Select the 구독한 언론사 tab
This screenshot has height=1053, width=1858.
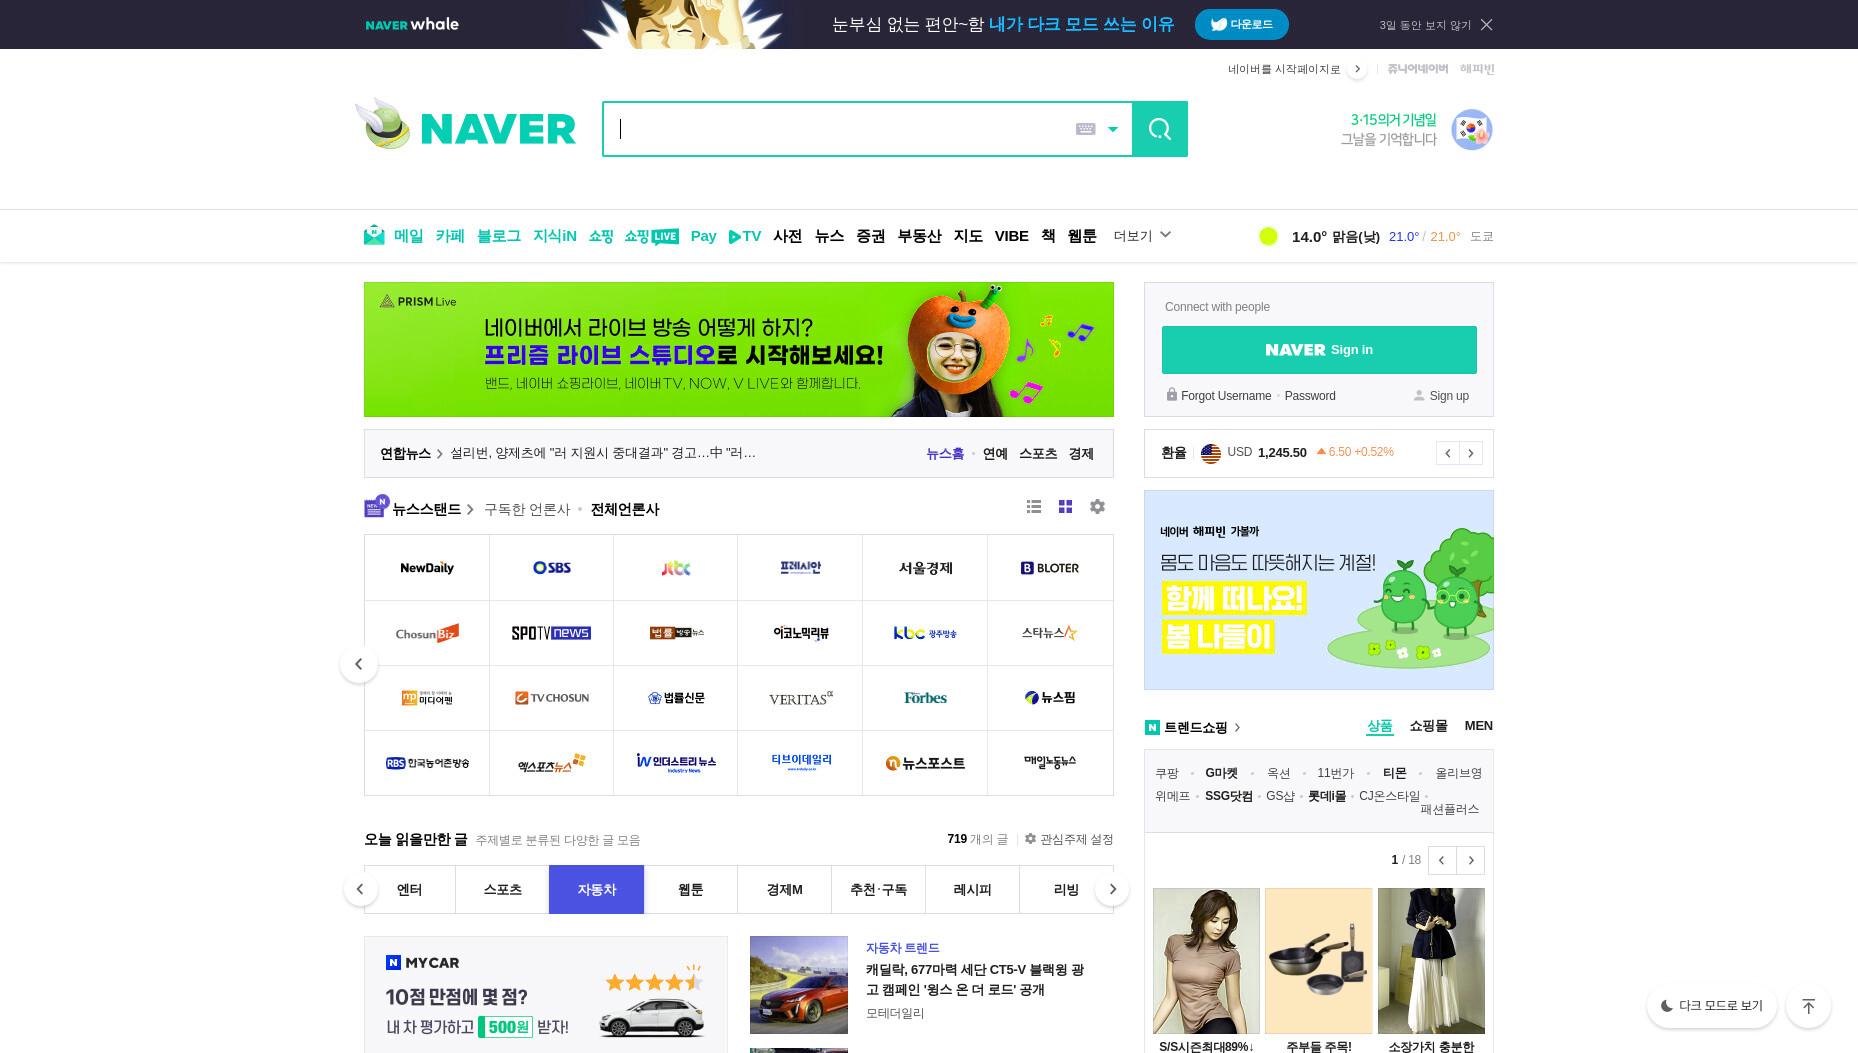(x=527, y=509)
